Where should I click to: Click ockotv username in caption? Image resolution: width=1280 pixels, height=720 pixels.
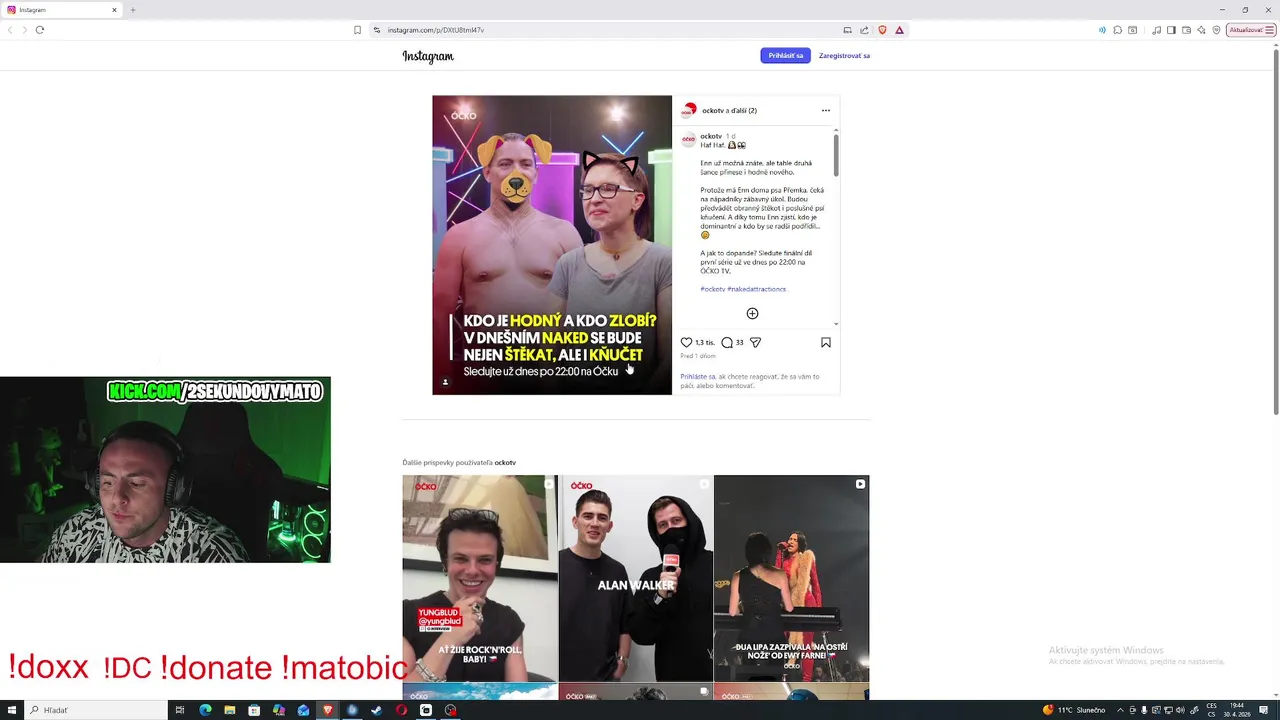point(711,136)
